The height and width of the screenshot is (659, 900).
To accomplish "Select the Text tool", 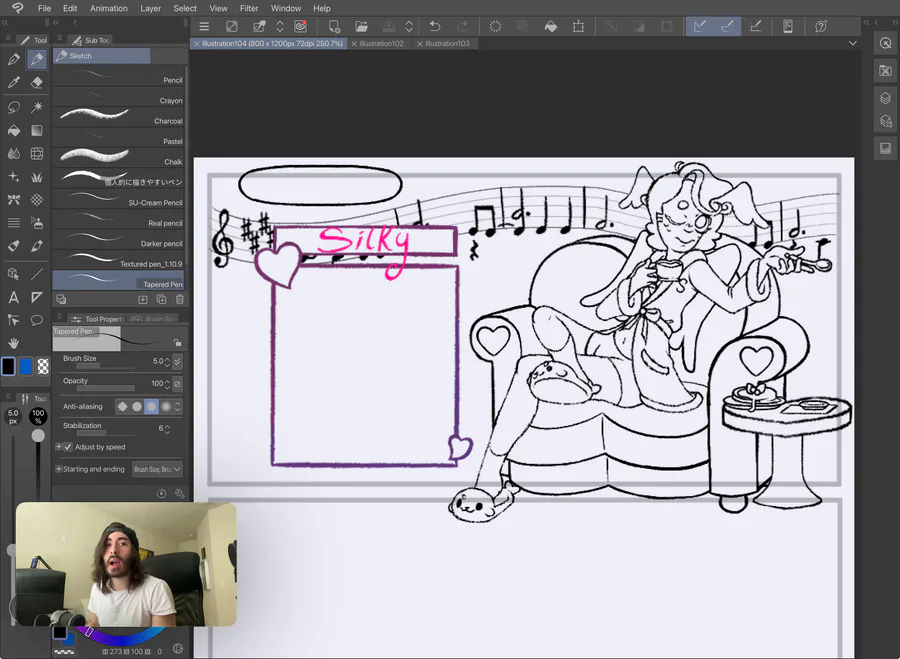I will 14,297.
